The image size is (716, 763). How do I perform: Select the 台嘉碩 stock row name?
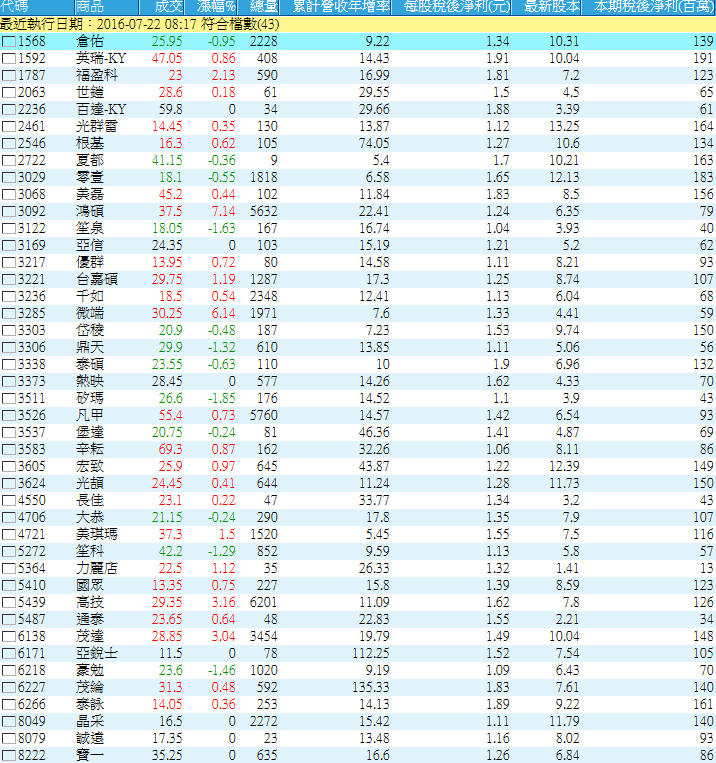(97, 280)
